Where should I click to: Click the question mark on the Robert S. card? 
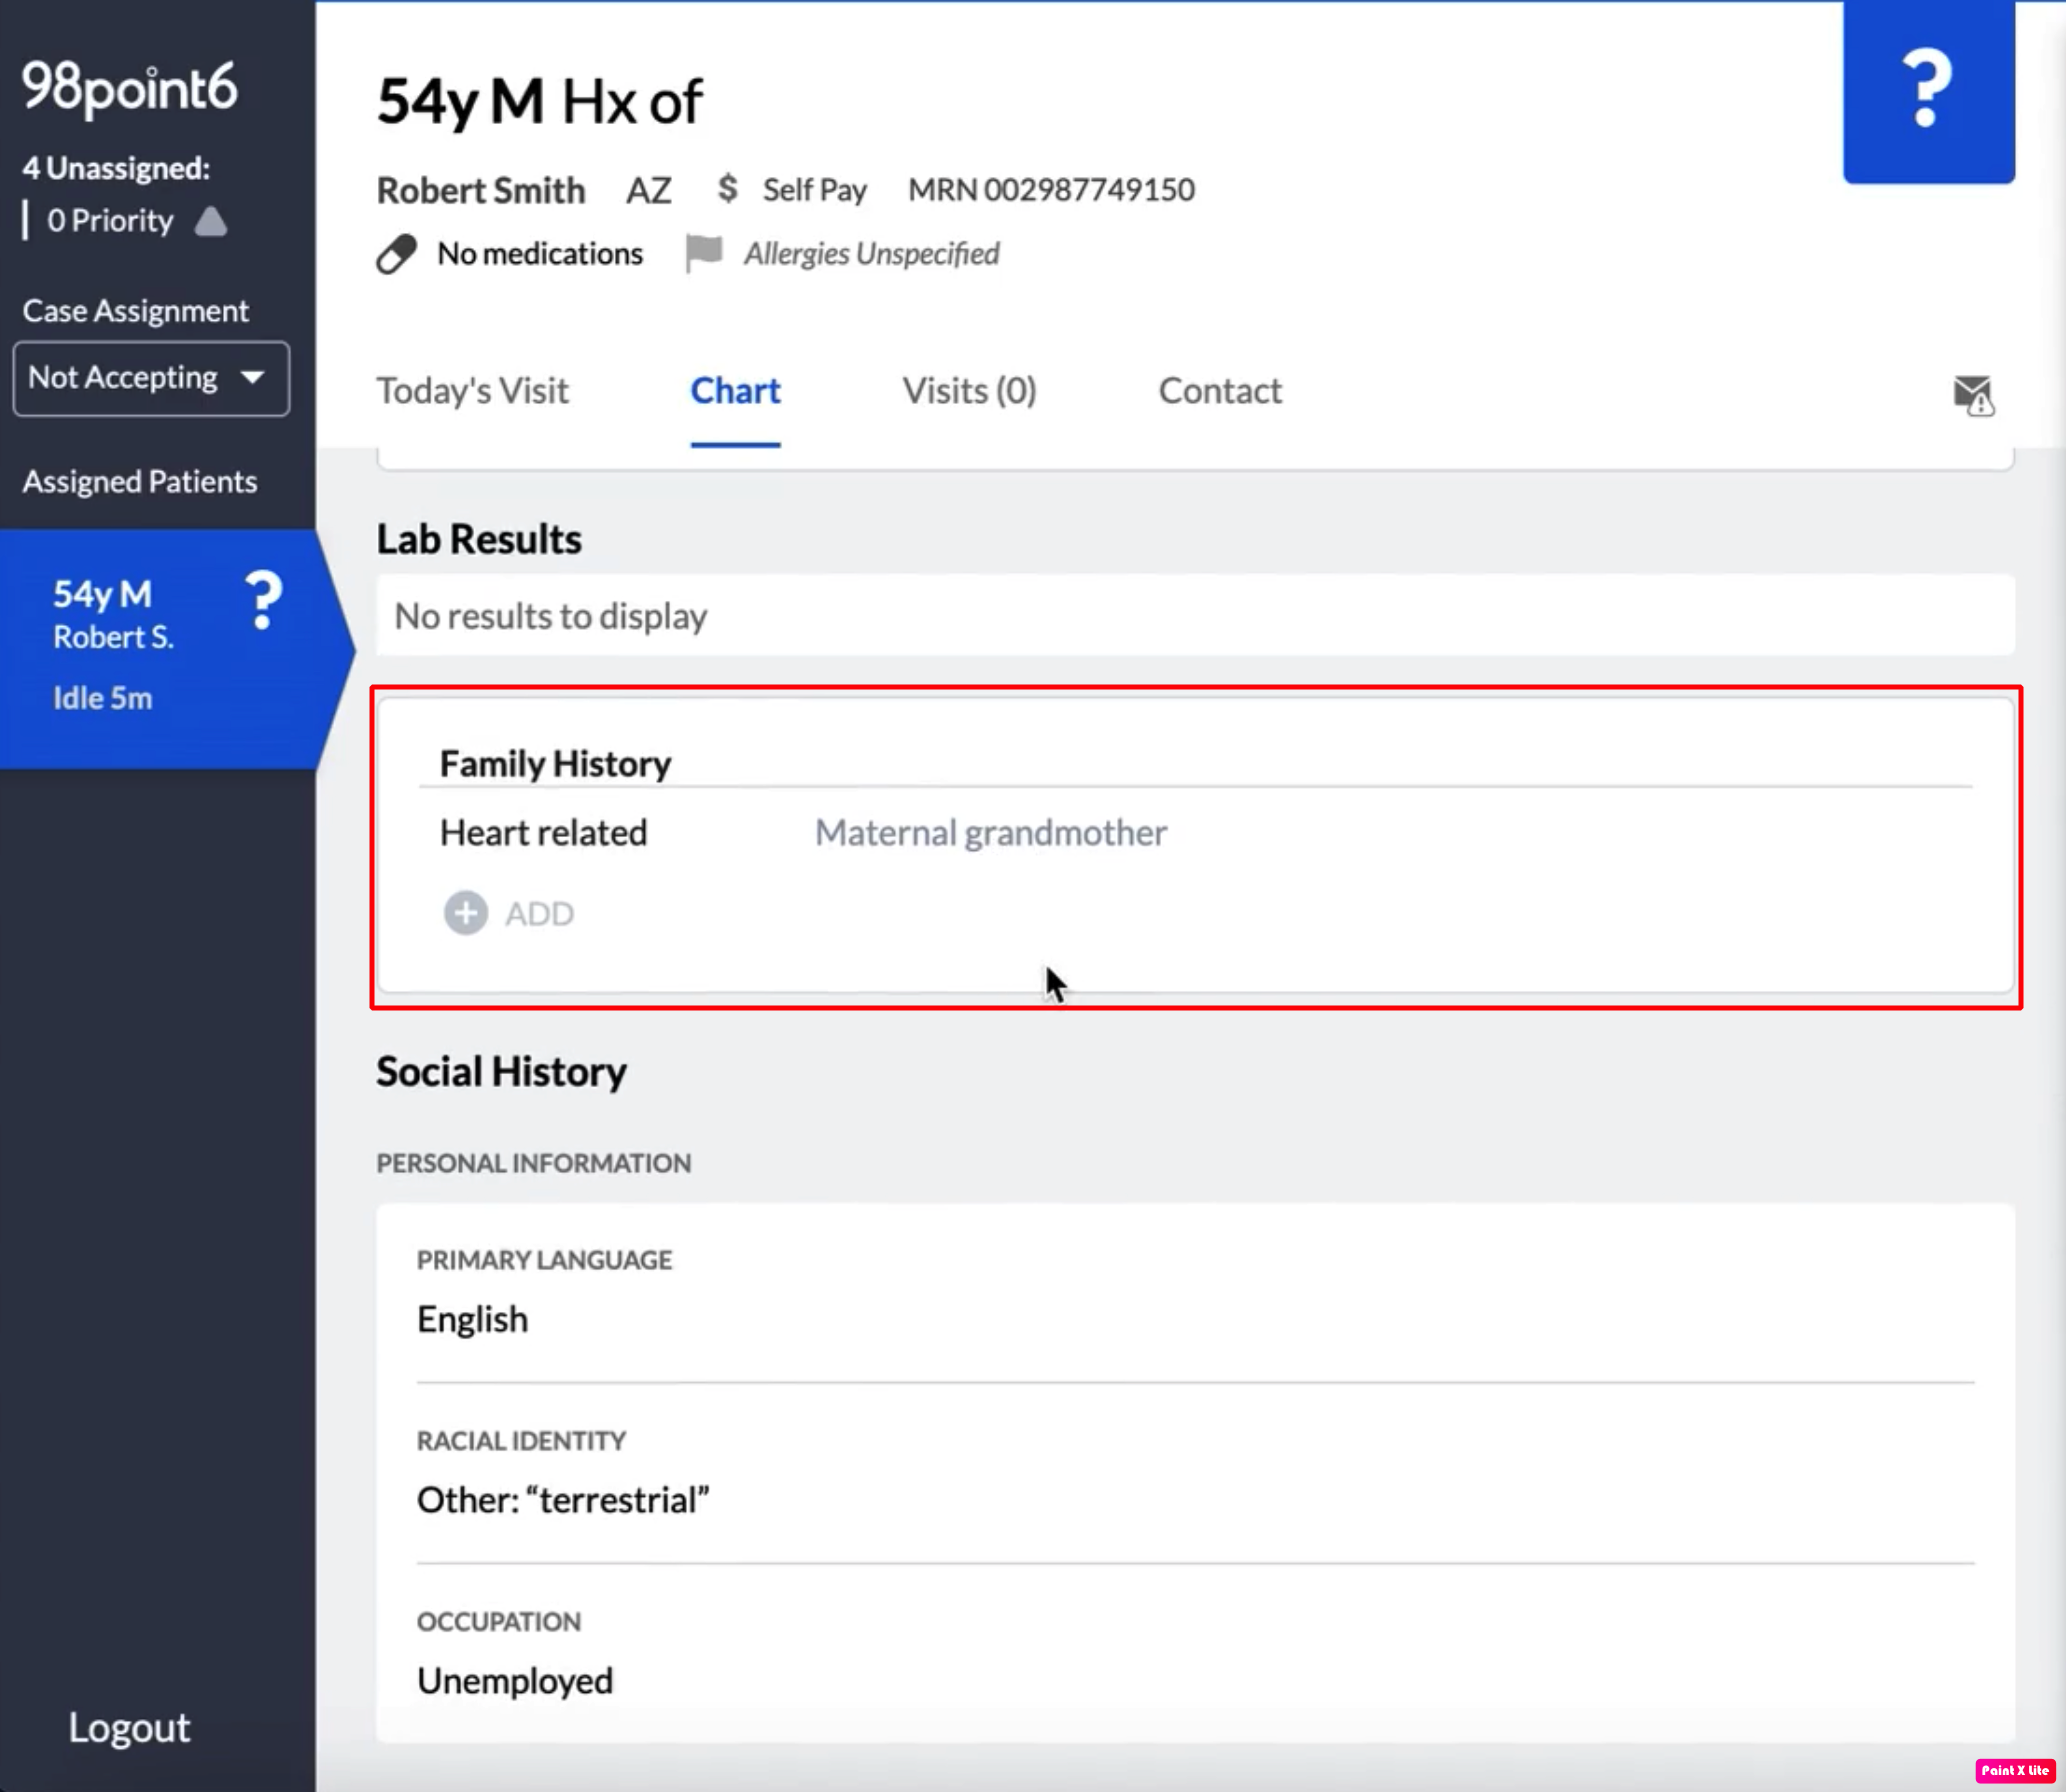tap(263, 600)
